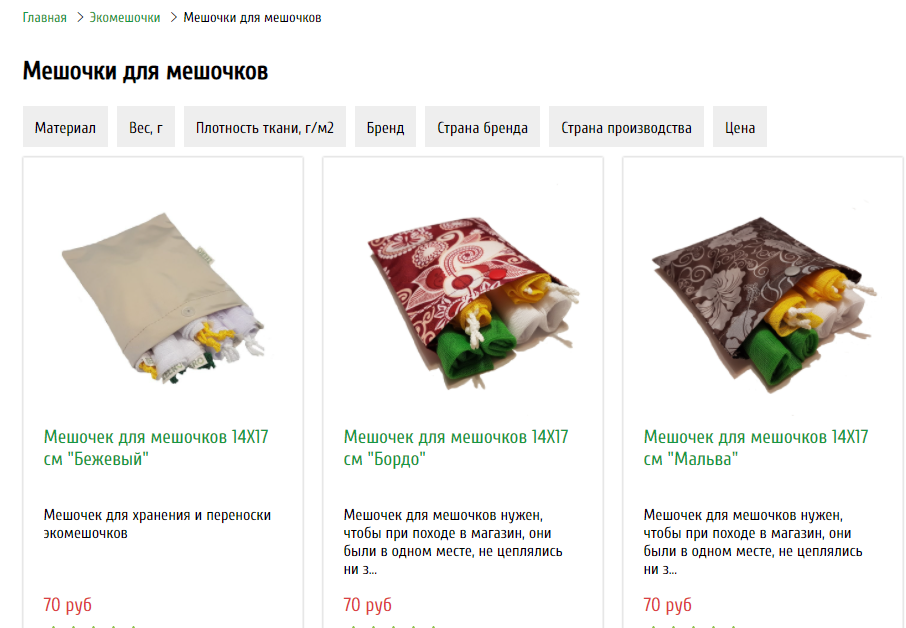Click the Мешочки для мешочков breadcrumb
Image resolution: width=906 pixels, height=628 pixels.
pyautogui.click(x=253, y=18)
